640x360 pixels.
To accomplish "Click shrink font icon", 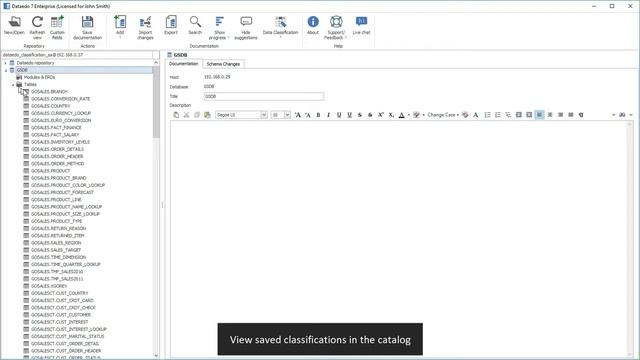I will [308, 115].
